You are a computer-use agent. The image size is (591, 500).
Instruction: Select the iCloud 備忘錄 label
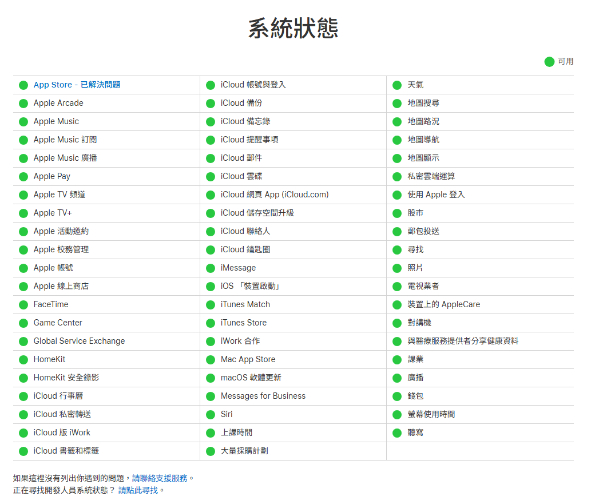point(245,121)
